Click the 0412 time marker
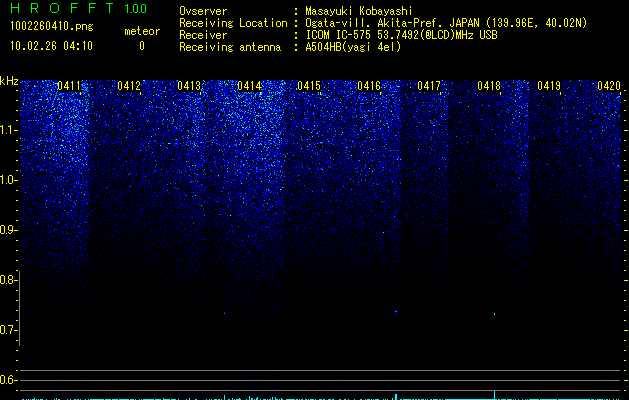Image resolution: width=629 pixels, height=400 pixels. click(129, 86)
